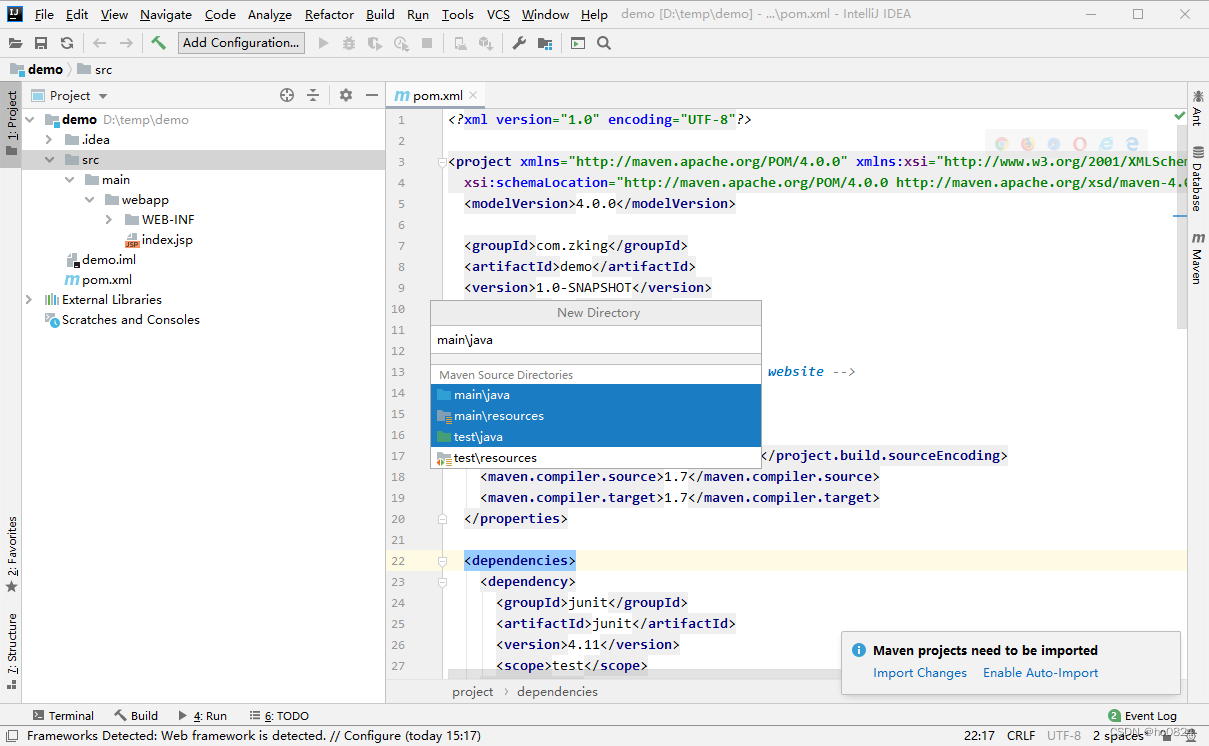Open Settings via the wrench icon
This screenshot has height=746, width=1209.
(519, 43)
